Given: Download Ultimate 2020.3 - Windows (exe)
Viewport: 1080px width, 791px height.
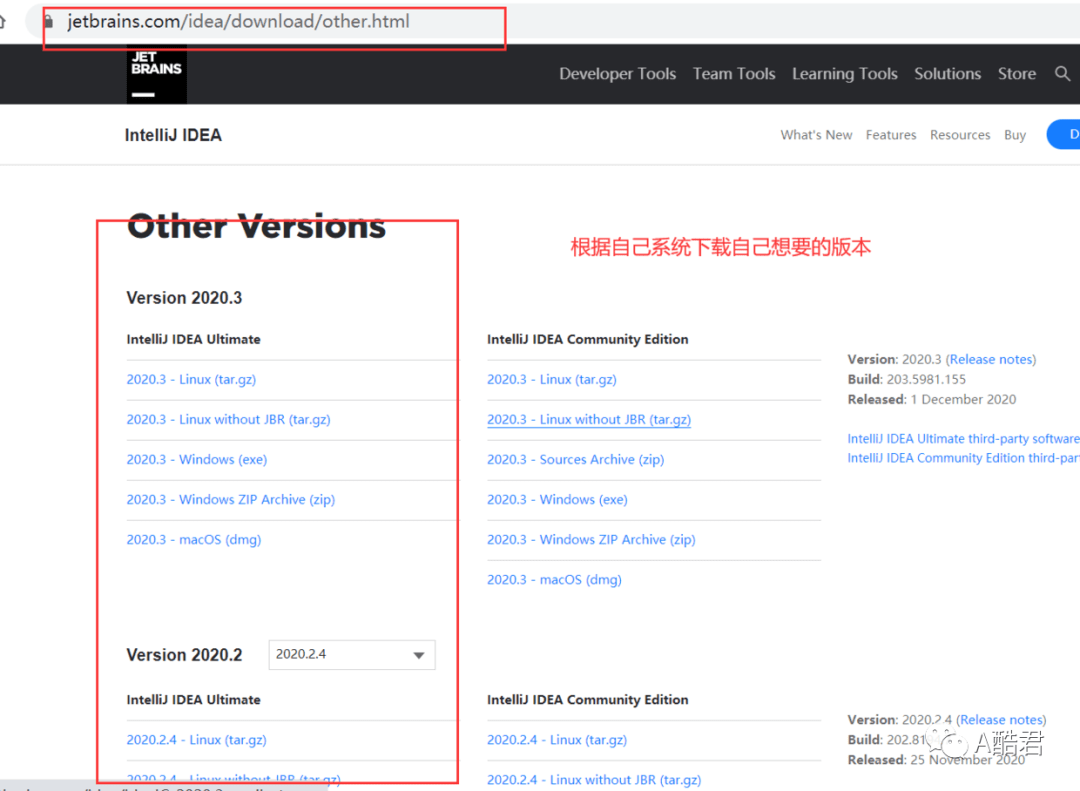Looking at the screenshot, I should 196,460.
